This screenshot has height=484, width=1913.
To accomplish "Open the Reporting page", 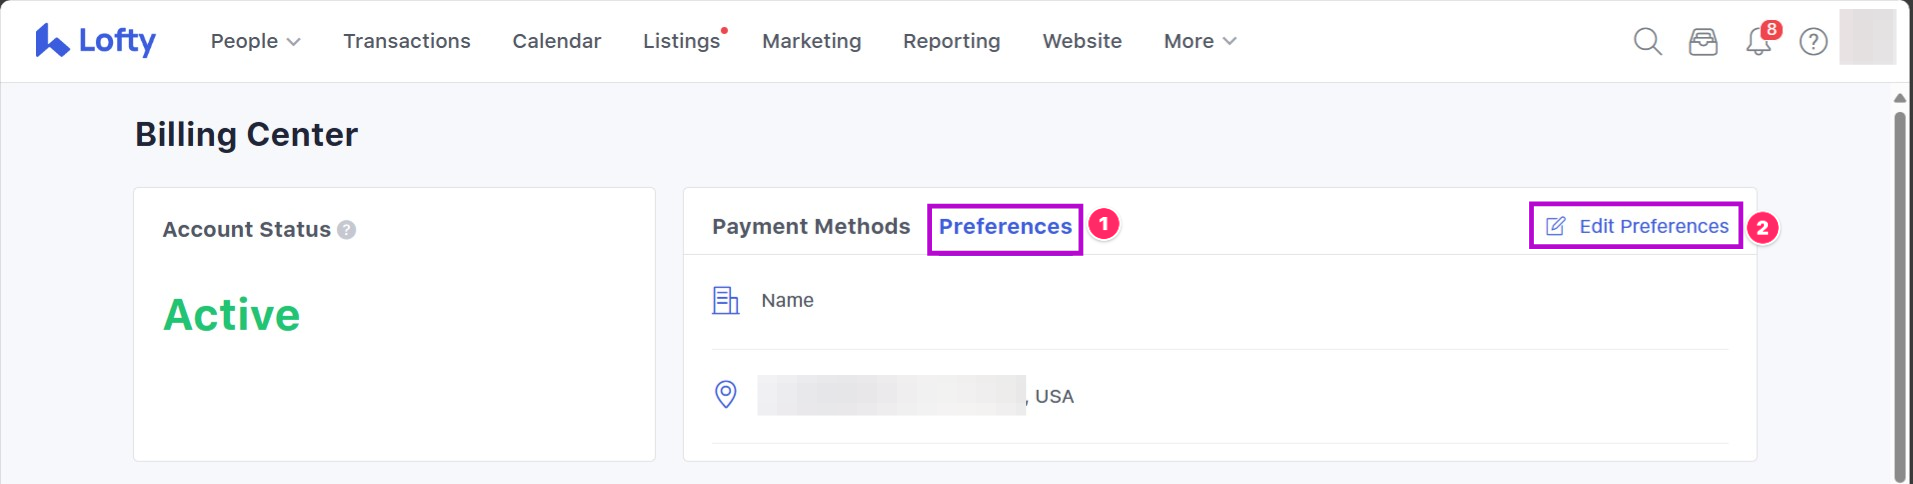I will click(x=951, y=41).
